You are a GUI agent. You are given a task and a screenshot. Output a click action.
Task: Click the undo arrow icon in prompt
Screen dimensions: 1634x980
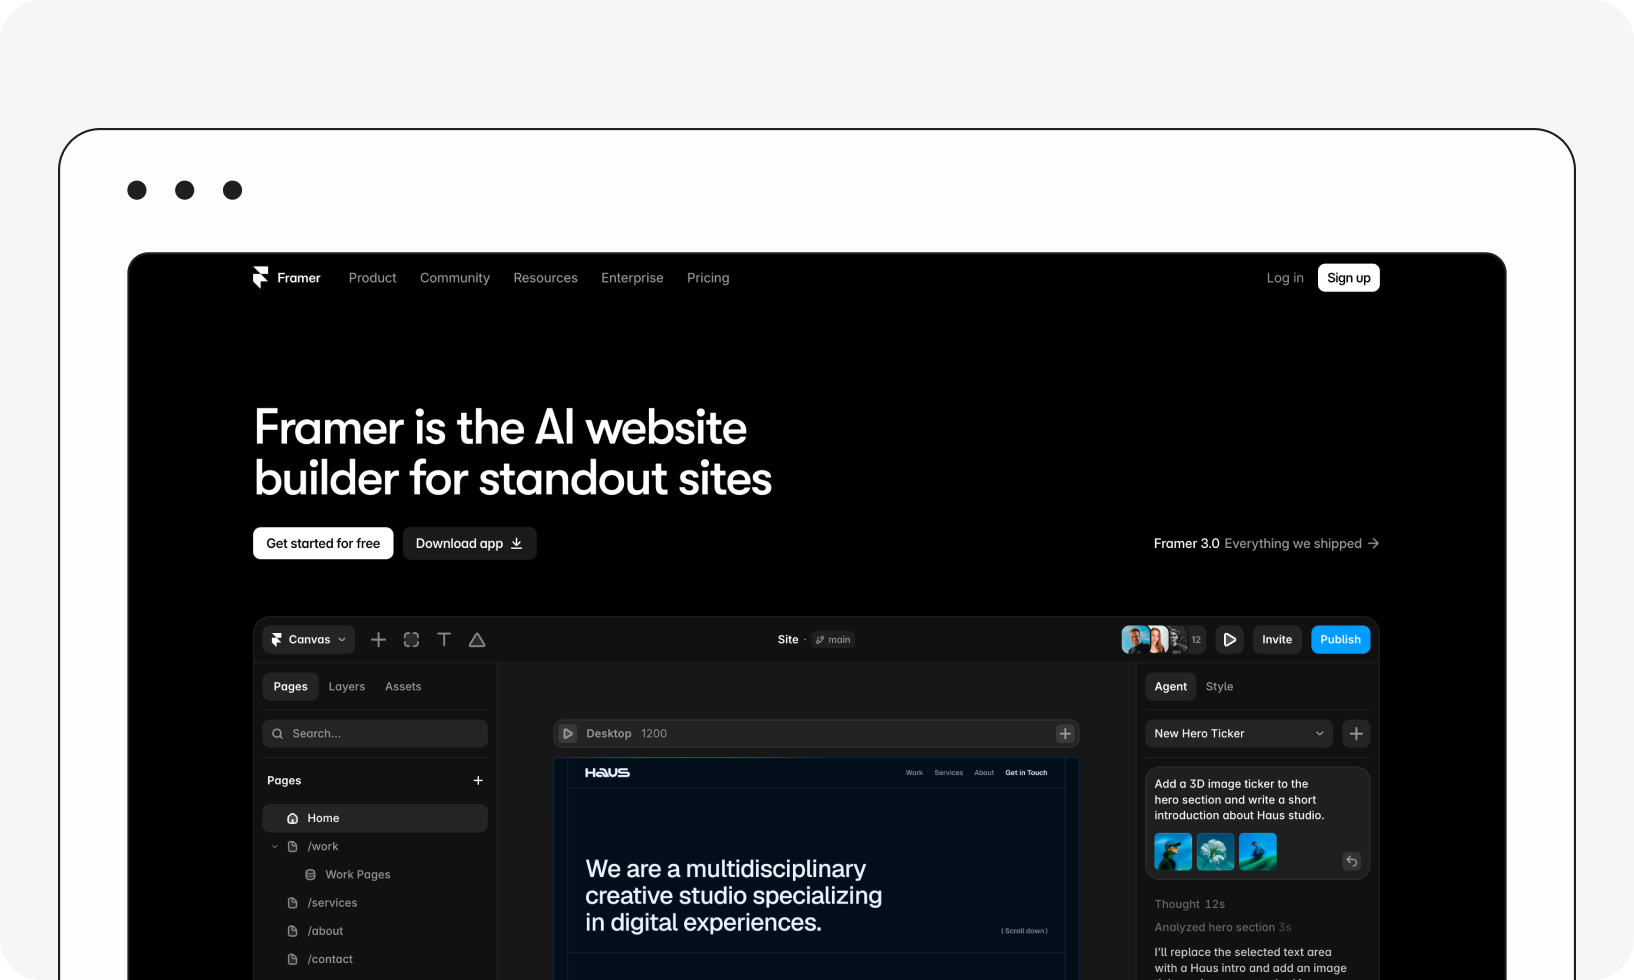tap(1351, 861)
